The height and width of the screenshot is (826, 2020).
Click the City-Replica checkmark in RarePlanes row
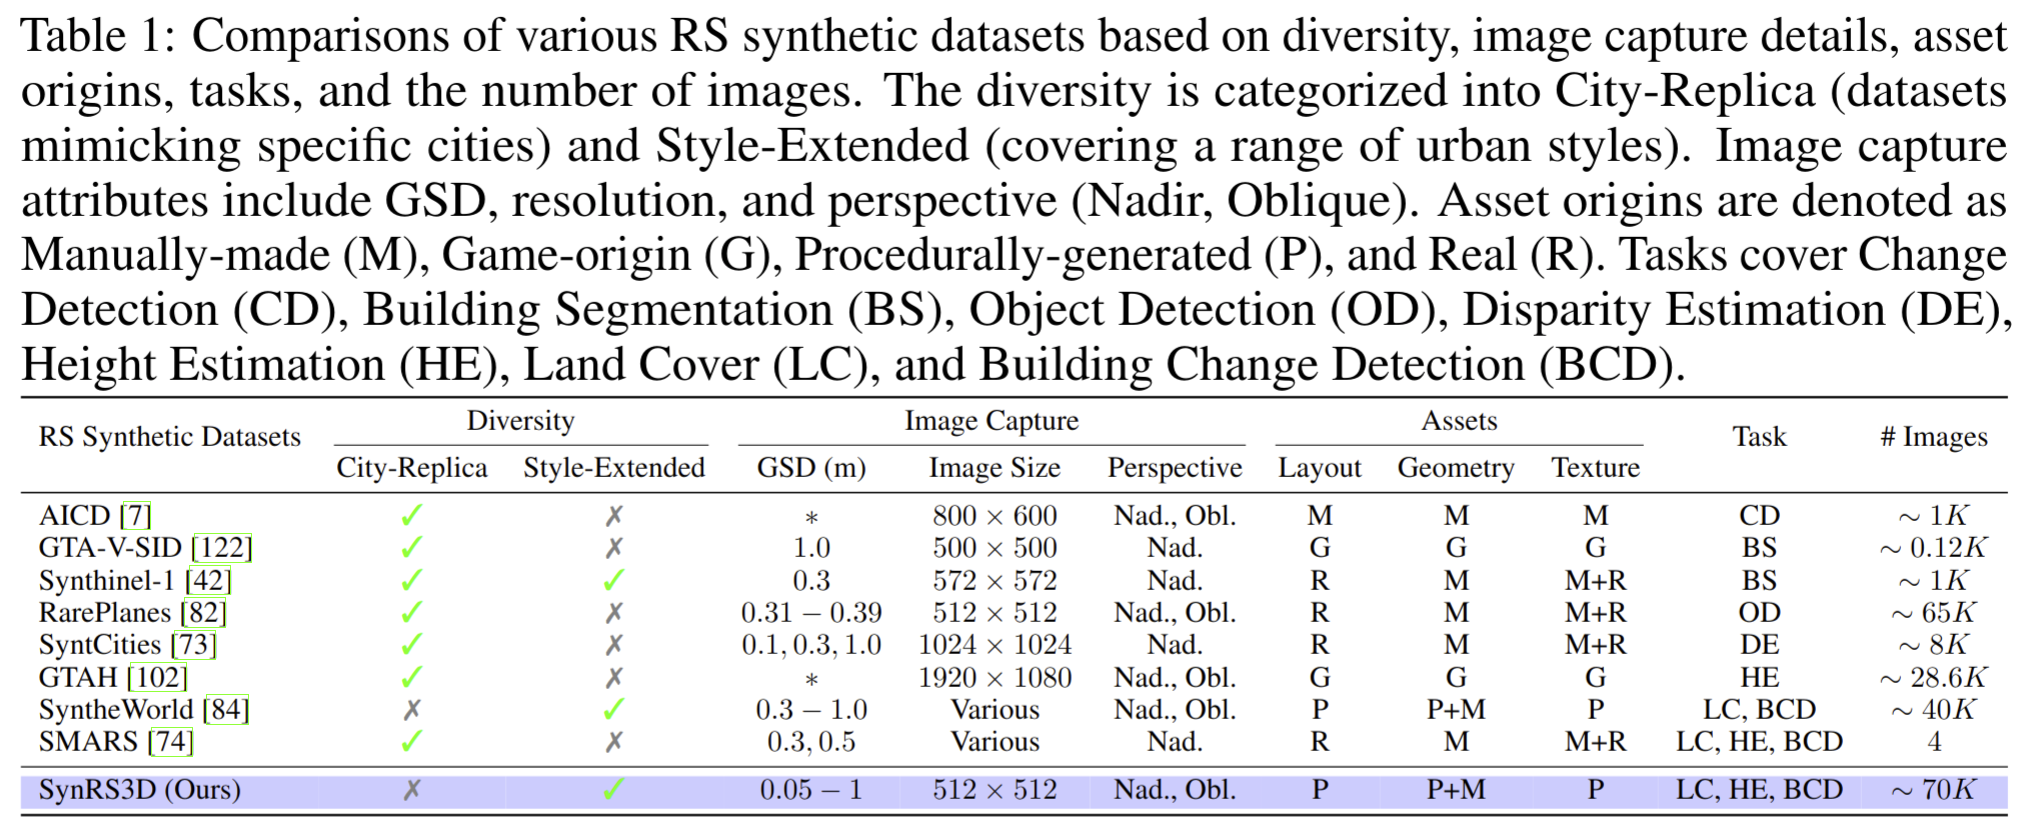[x=411, y=612]
